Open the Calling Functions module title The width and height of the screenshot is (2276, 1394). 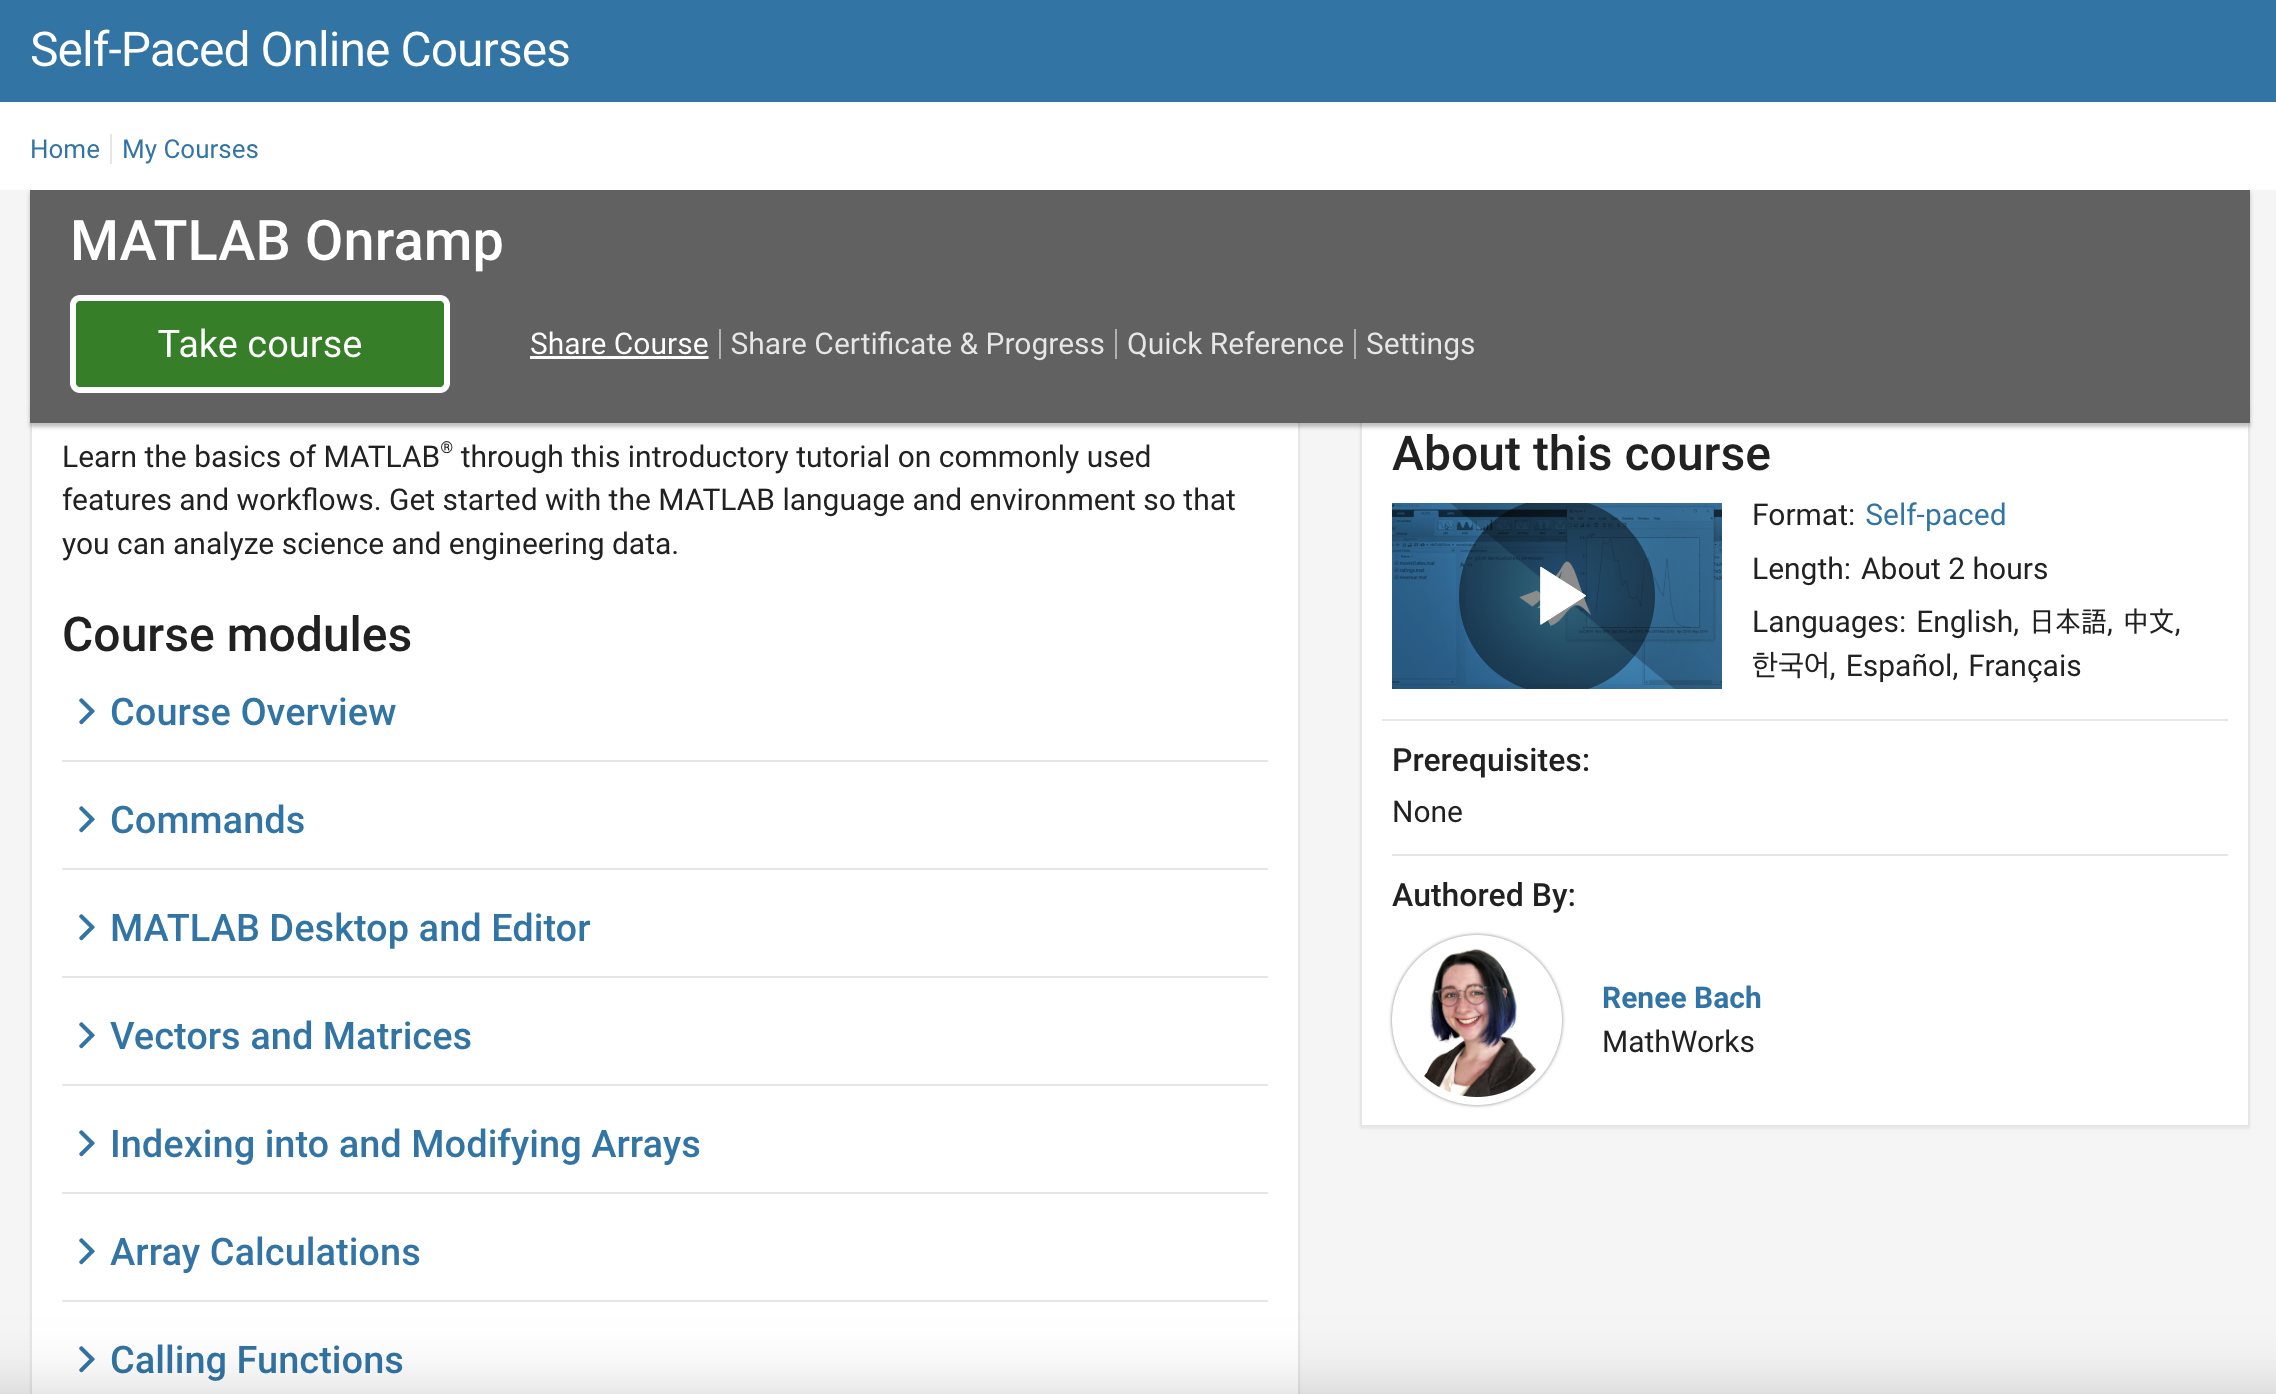[256, 1360]
